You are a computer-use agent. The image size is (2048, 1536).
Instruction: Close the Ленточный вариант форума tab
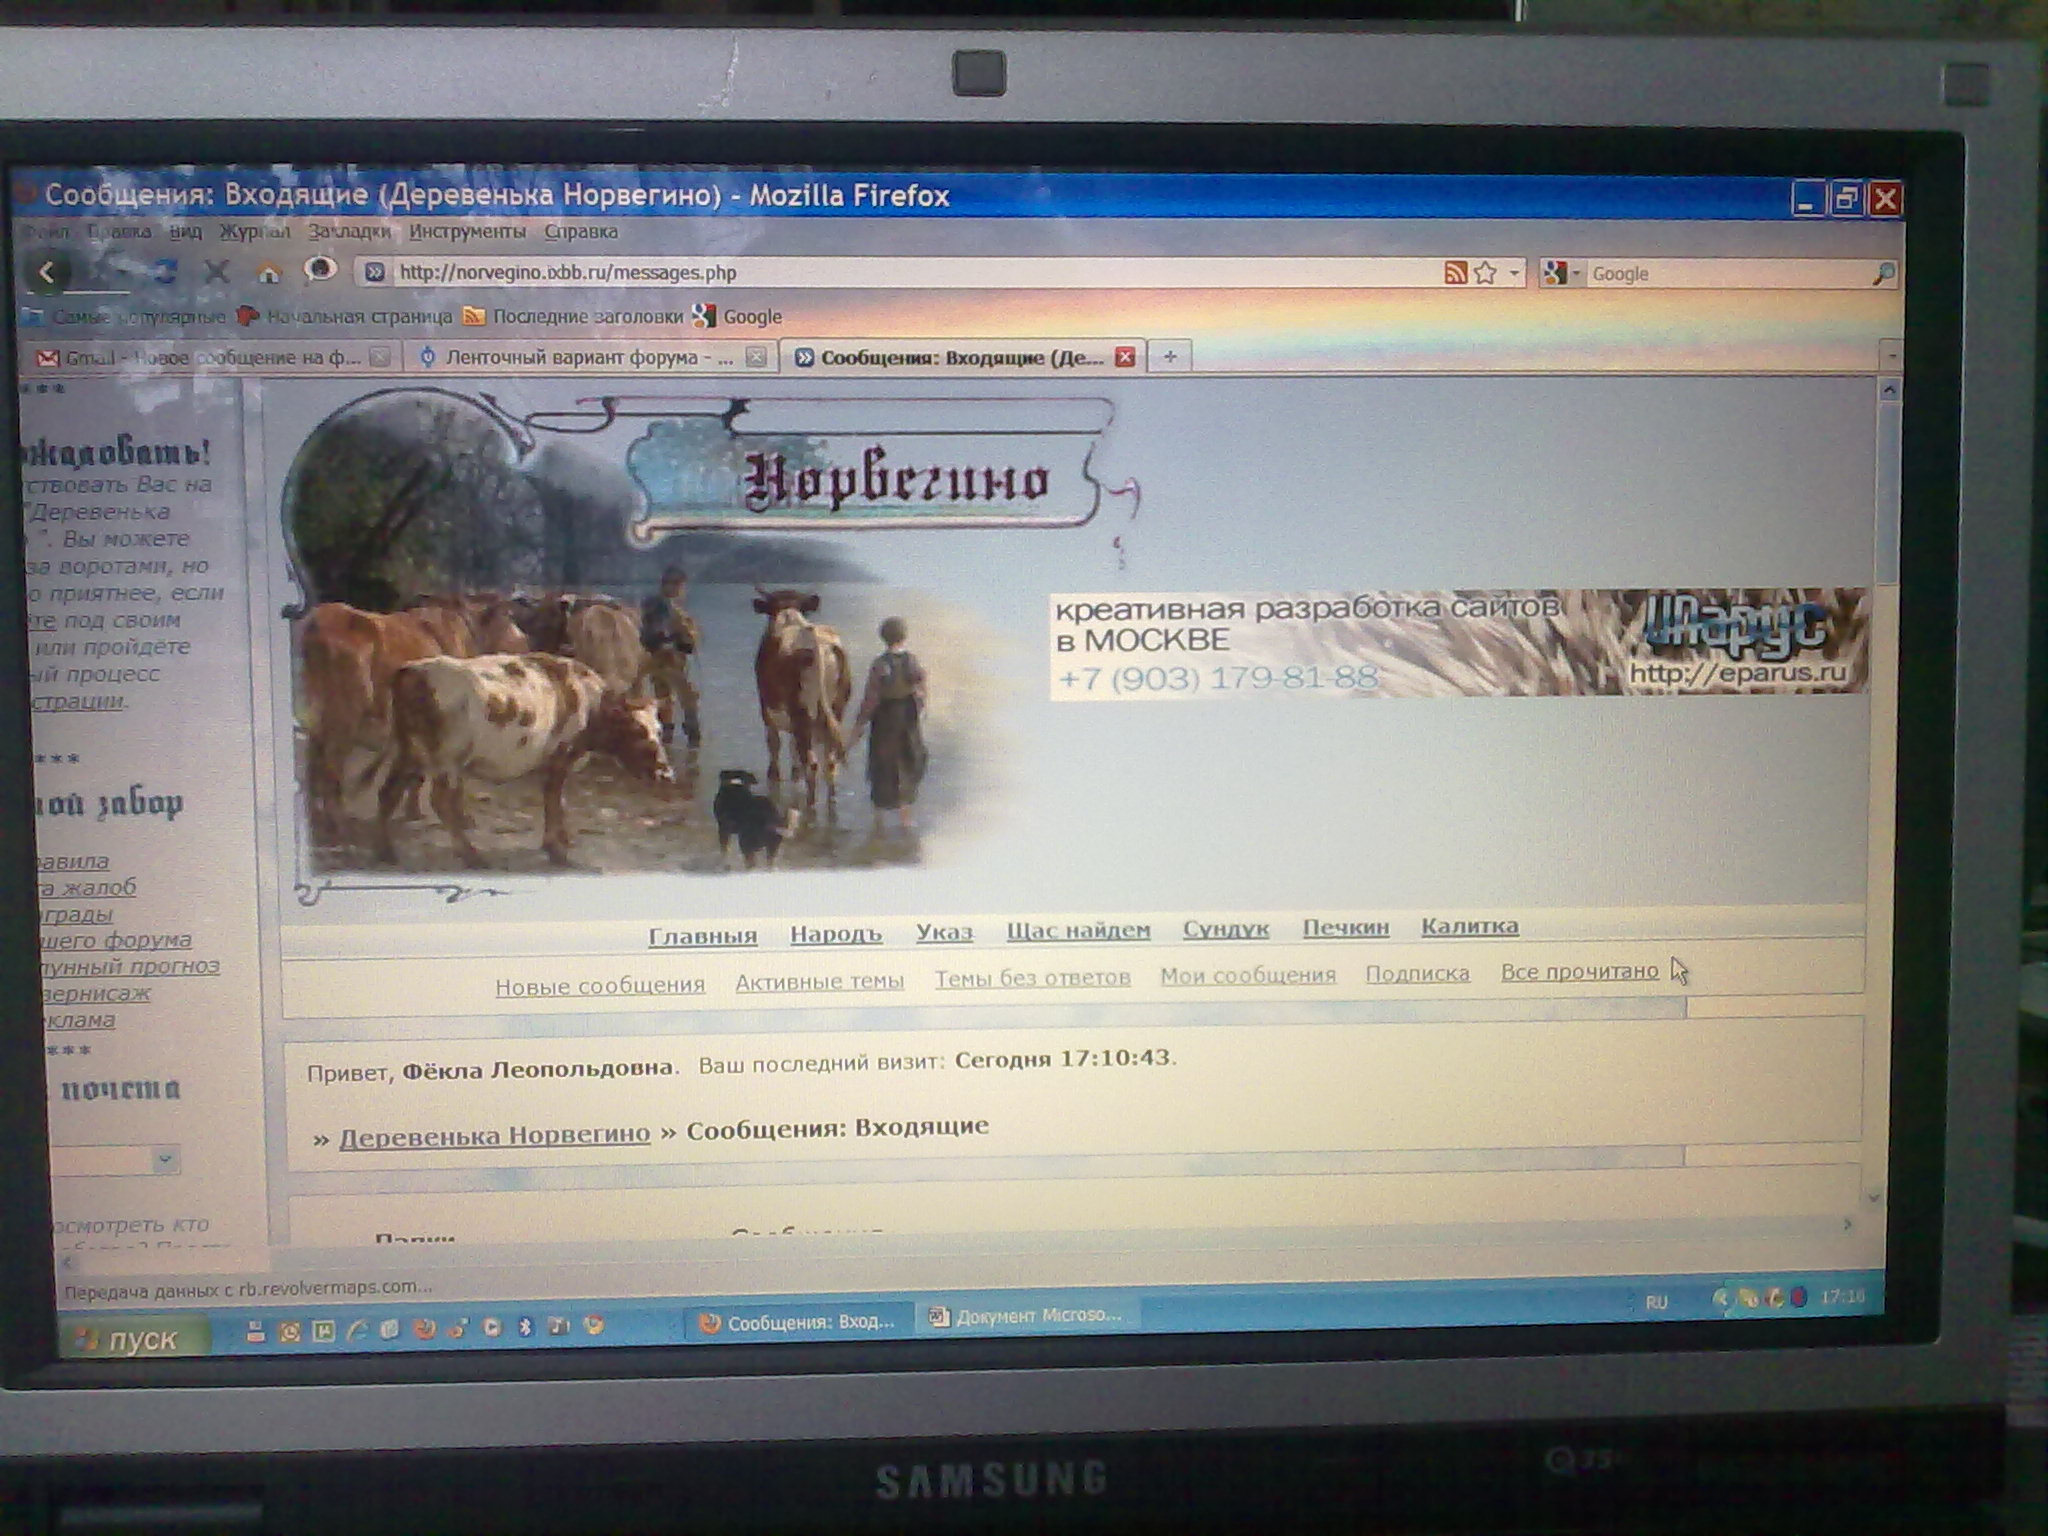pos(757,357)
